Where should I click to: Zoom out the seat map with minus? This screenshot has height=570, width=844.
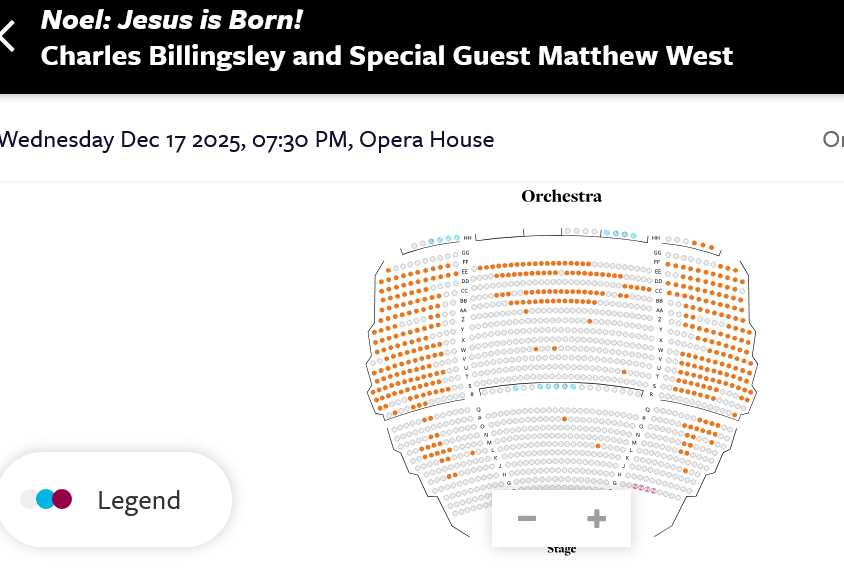(527, 518)
